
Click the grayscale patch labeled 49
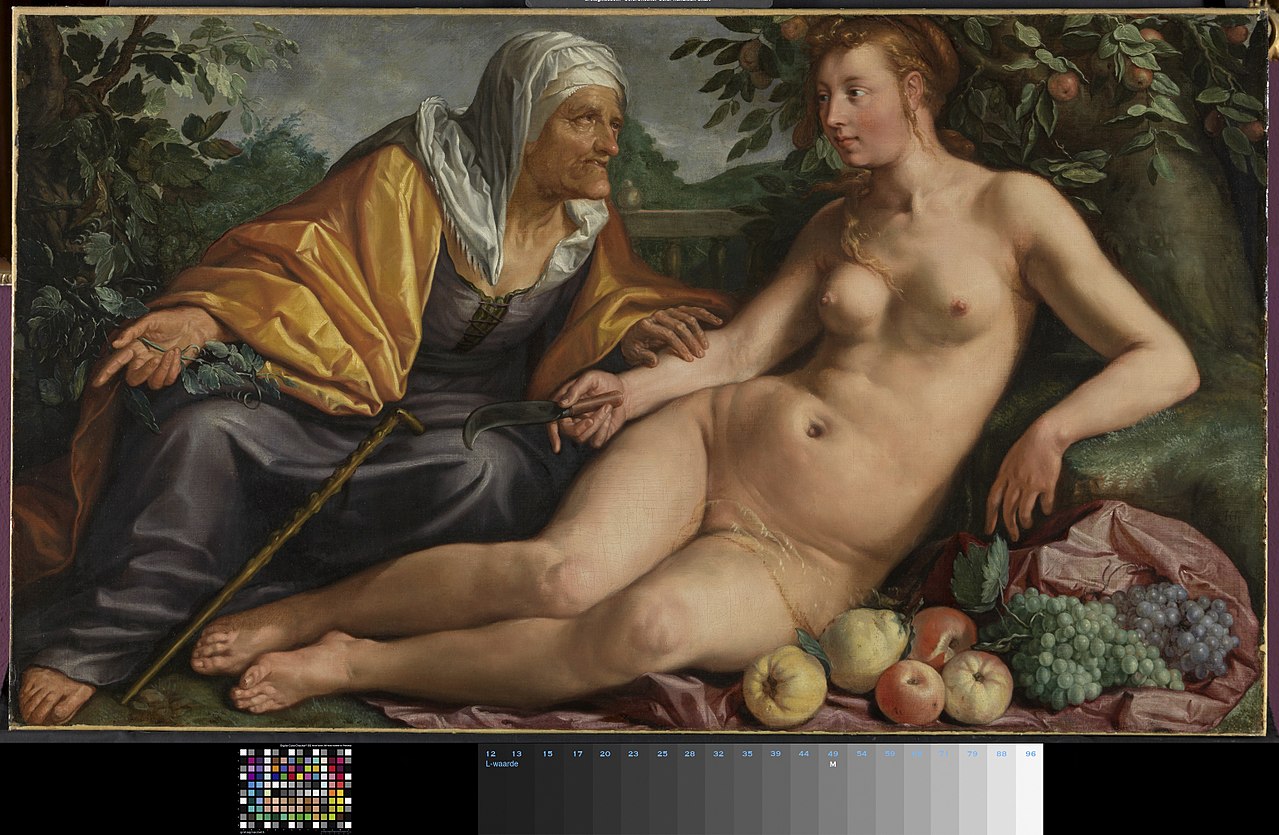(x=833, y=789)
